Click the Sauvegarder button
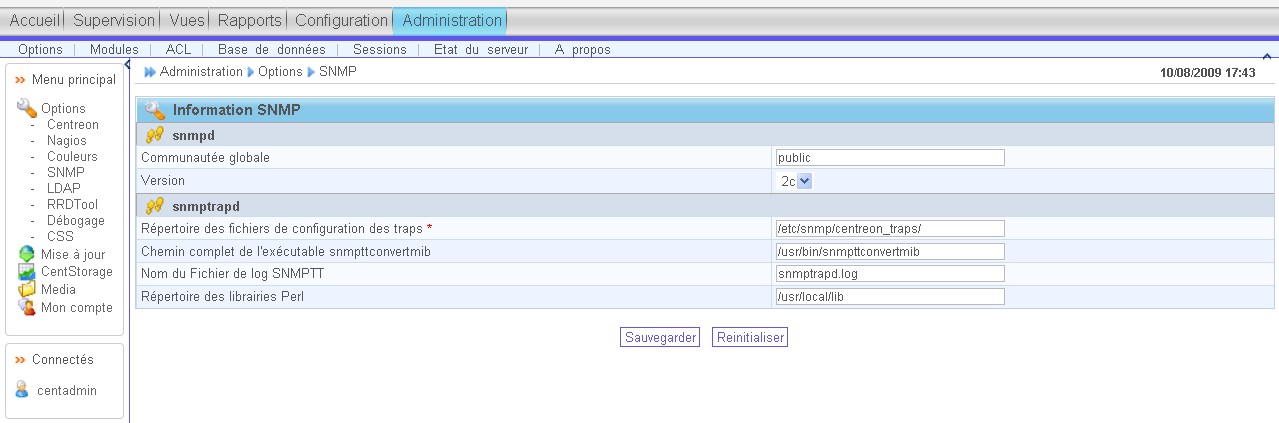The width and height of the screenshot is (1279, 423). pyautogui.click(x=660, y=337)
